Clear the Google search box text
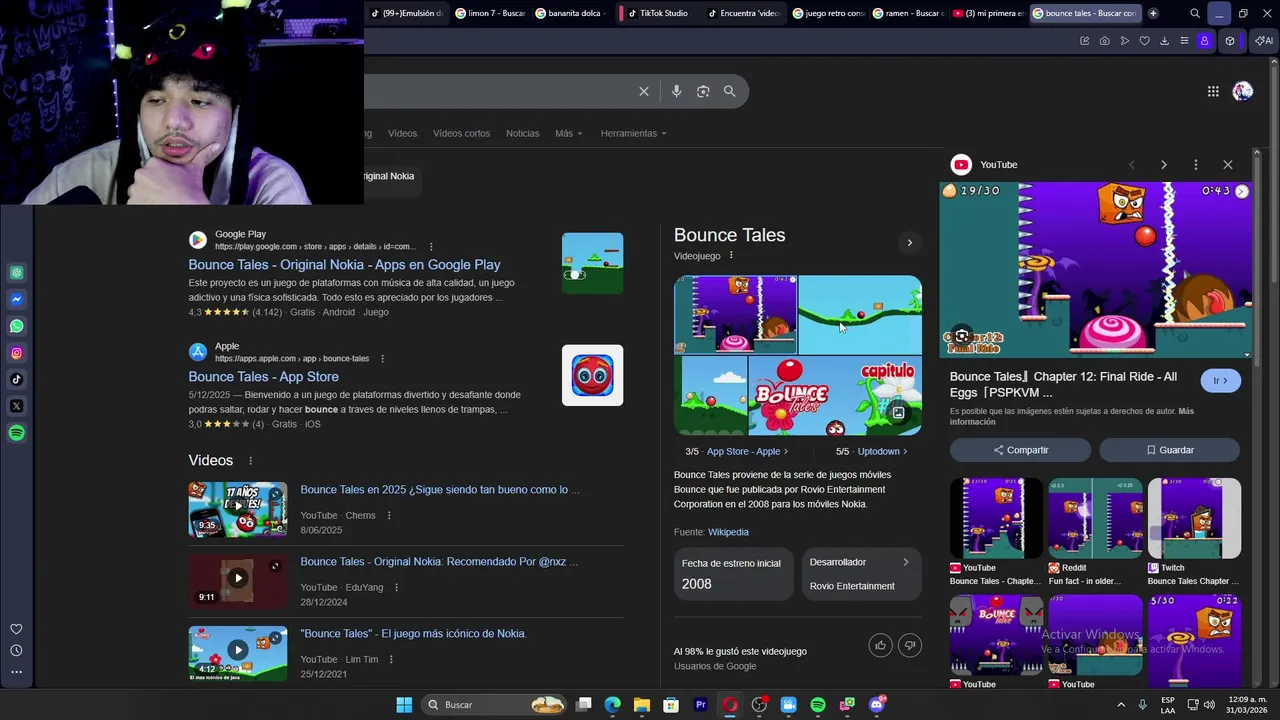1280x720 pixels. coord(644,91)
